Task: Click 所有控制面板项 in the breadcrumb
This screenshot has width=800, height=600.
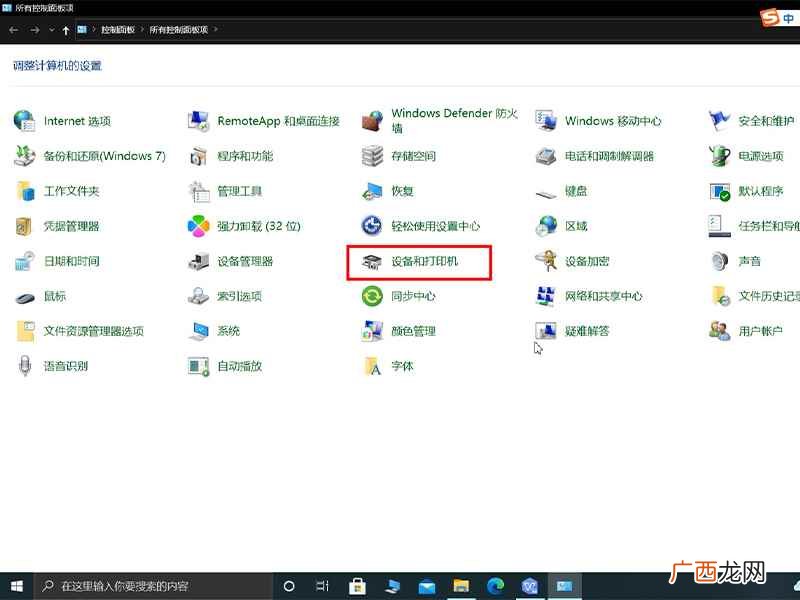Action: pyautogui.click(x=179, y=30)
